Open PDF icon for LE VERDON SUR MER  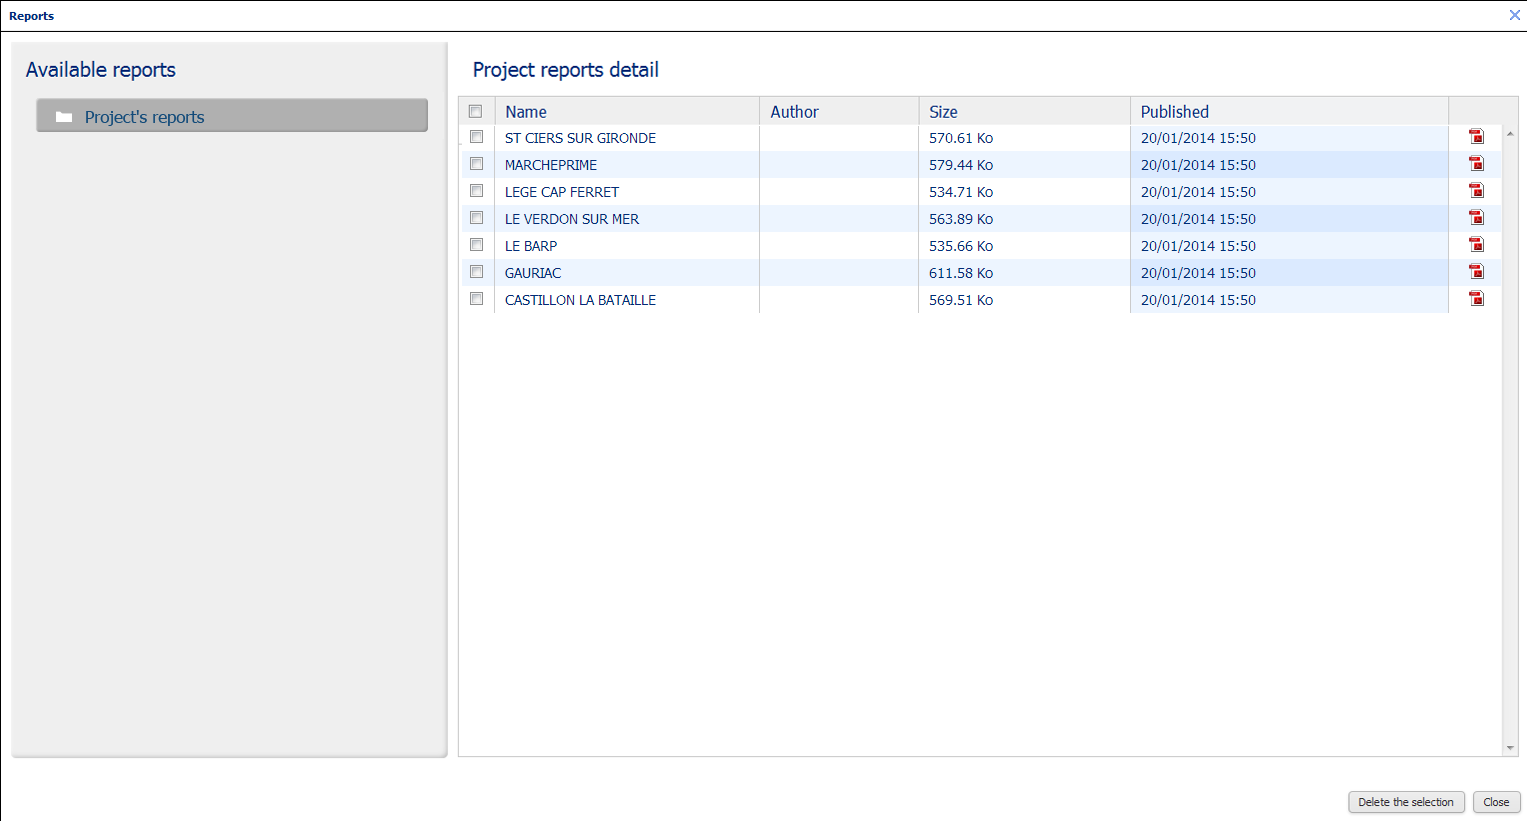point(1476,218)
